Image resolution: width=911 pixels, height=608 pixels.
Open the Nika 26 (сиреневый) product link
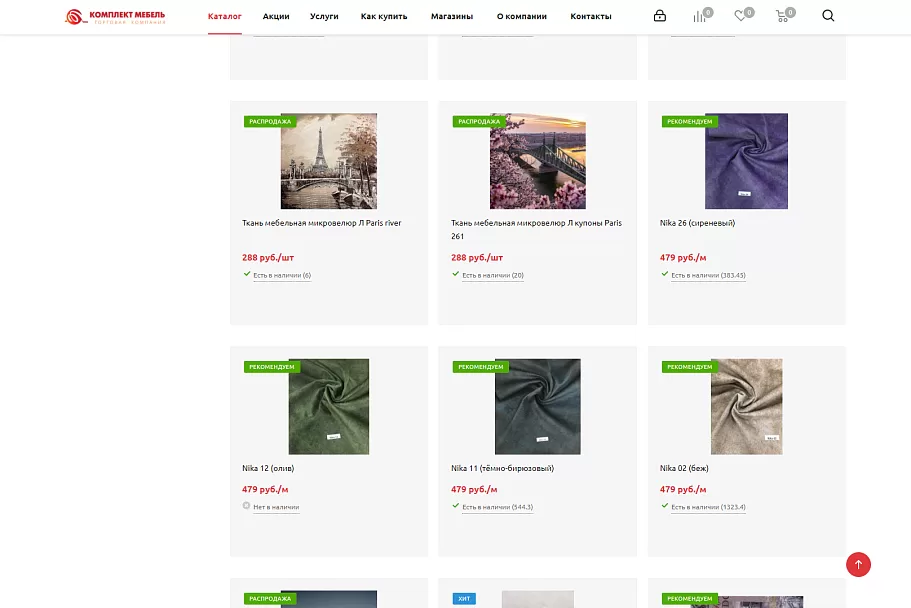(x=697, y=223)
